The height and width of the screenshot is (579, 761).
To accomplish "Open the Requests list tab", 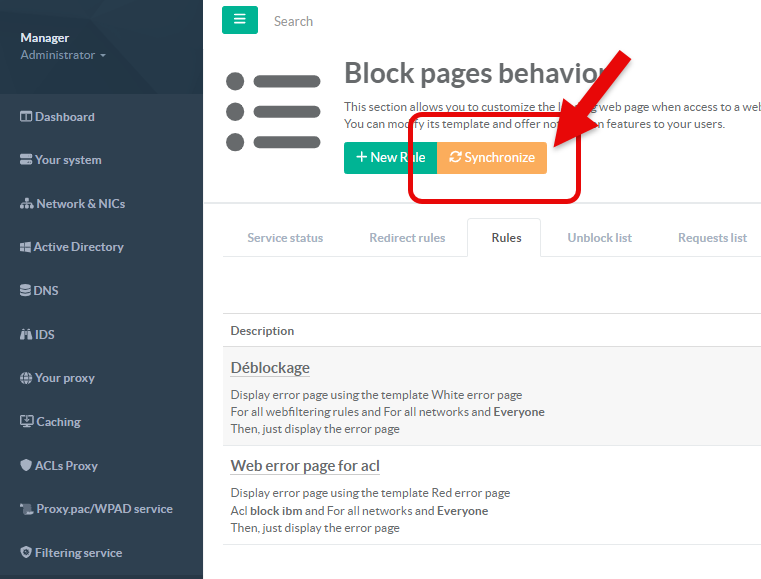I will [712, 238].
